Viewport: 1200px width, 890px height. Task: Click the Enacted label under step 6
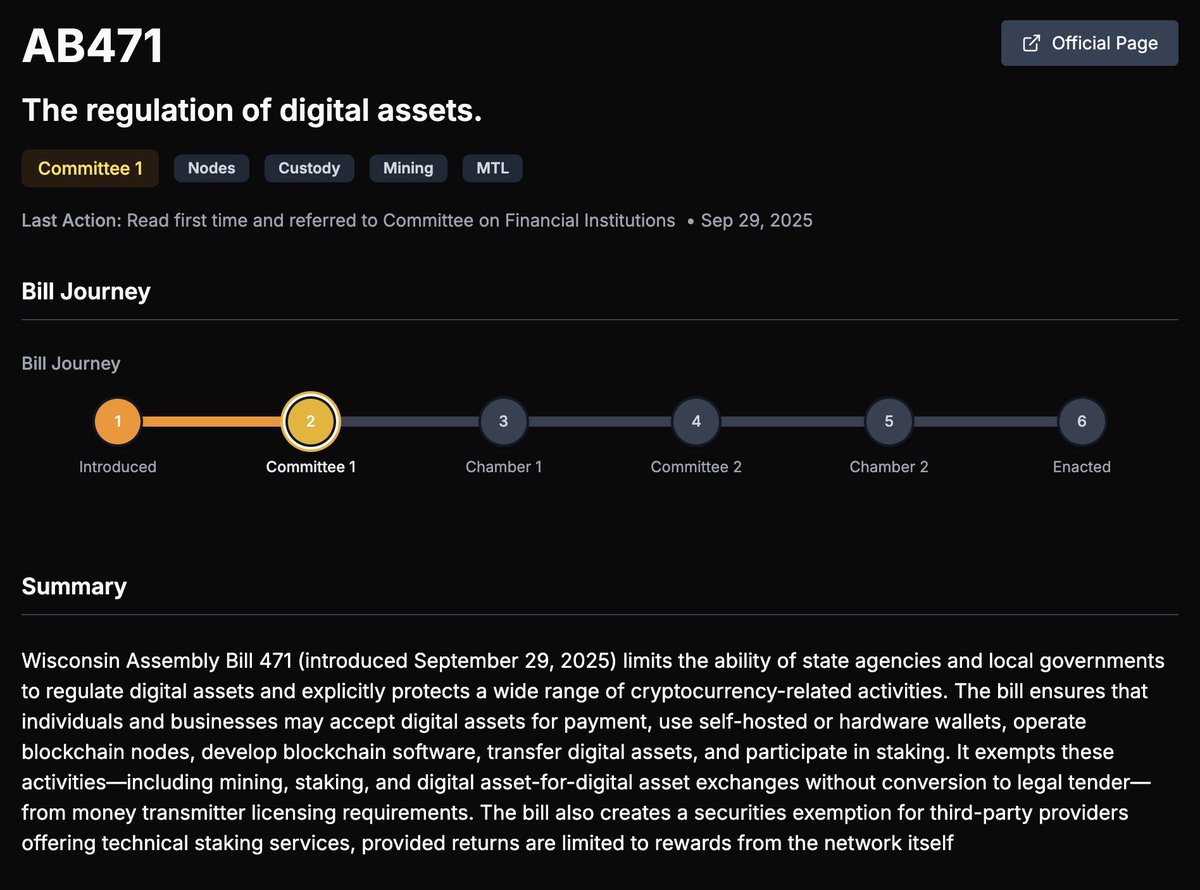tap(1082, 467)
